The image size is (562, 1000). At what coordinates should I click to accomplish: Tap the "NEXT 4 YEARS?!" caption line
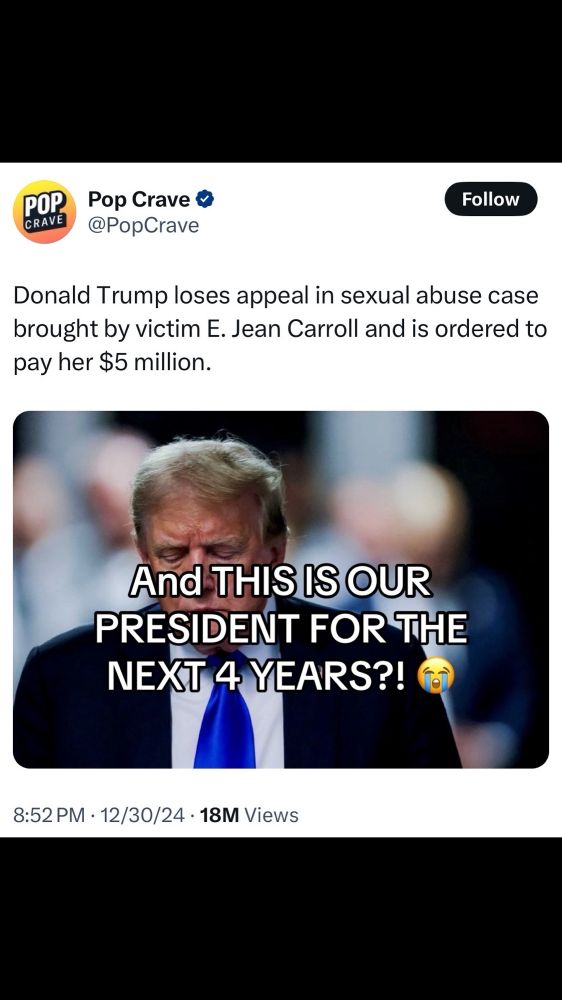[256, 676]
